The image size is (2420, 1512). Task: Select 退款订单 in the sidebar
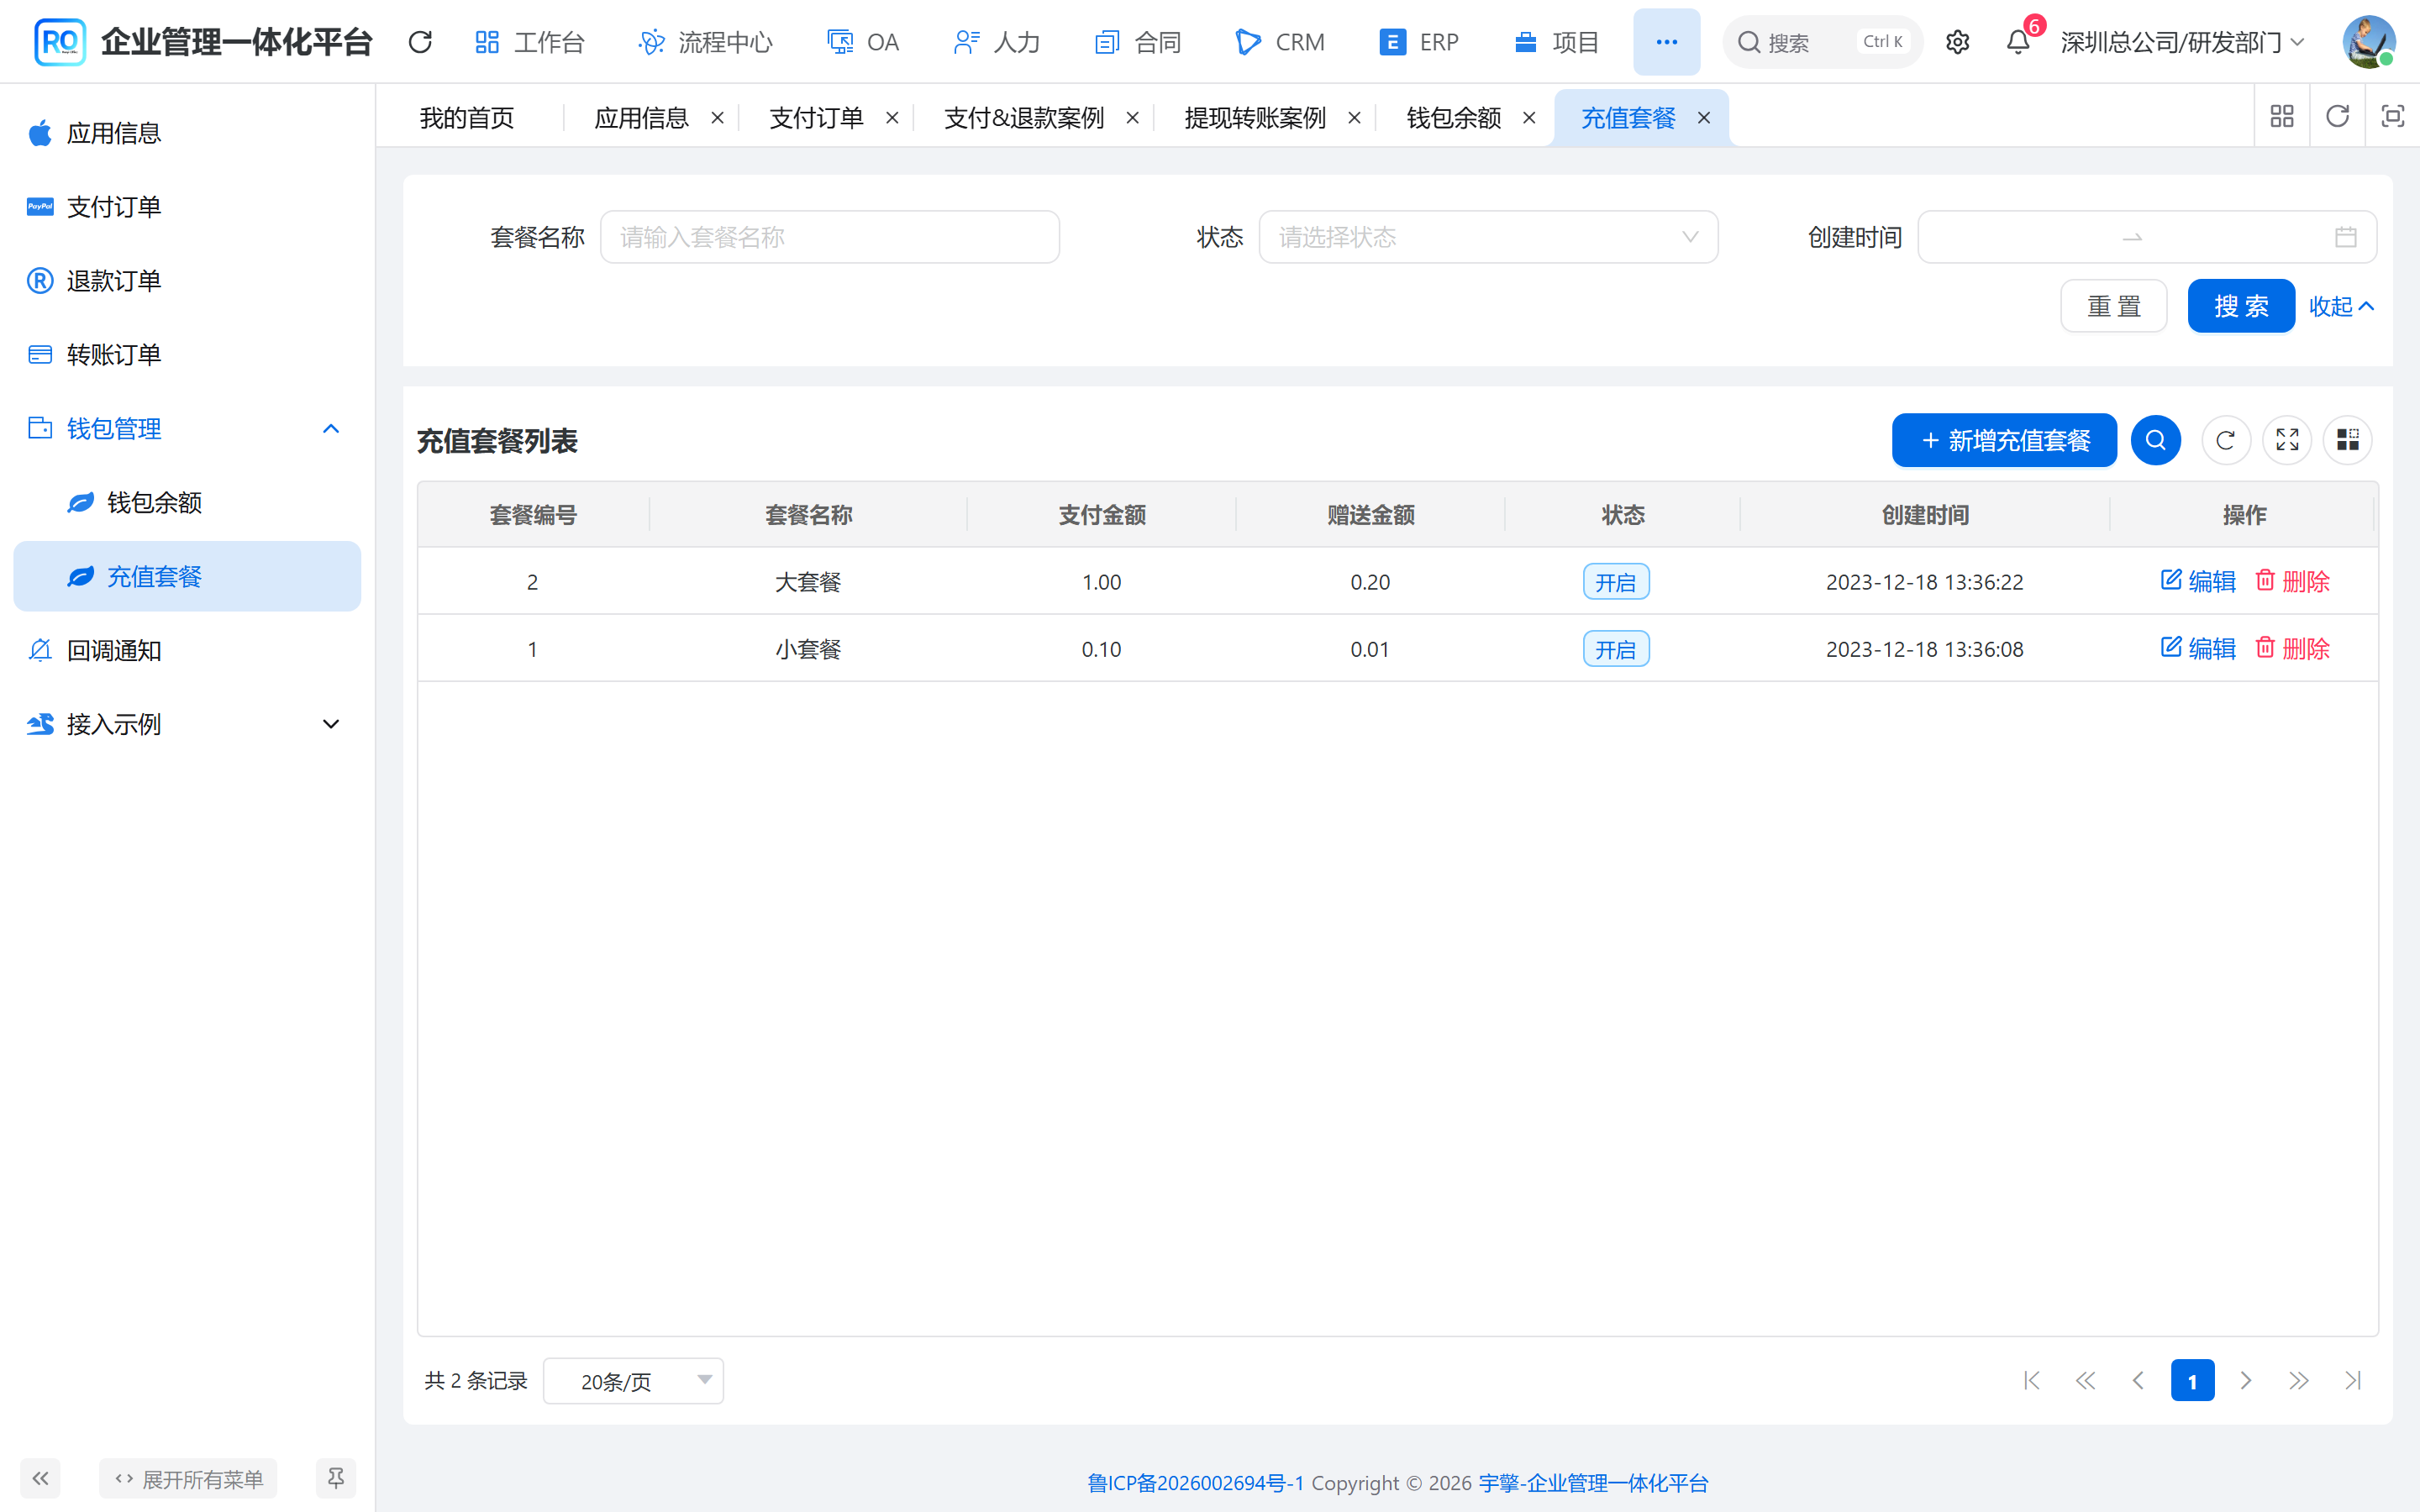pyautogui.click(x=187, y=281)
